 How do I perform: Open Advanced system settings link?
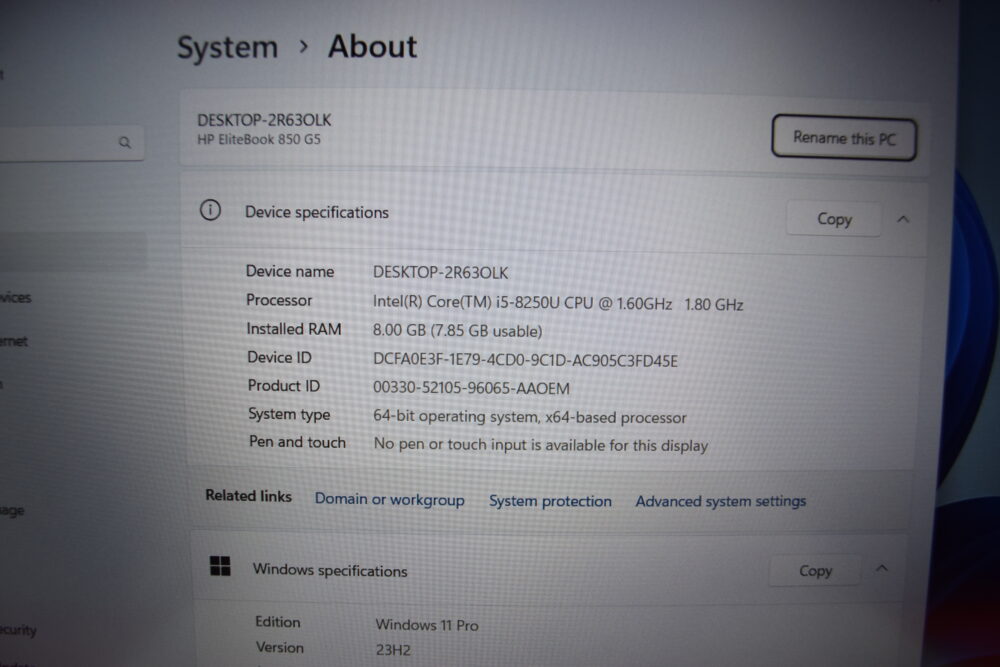[x=721, y=501]
